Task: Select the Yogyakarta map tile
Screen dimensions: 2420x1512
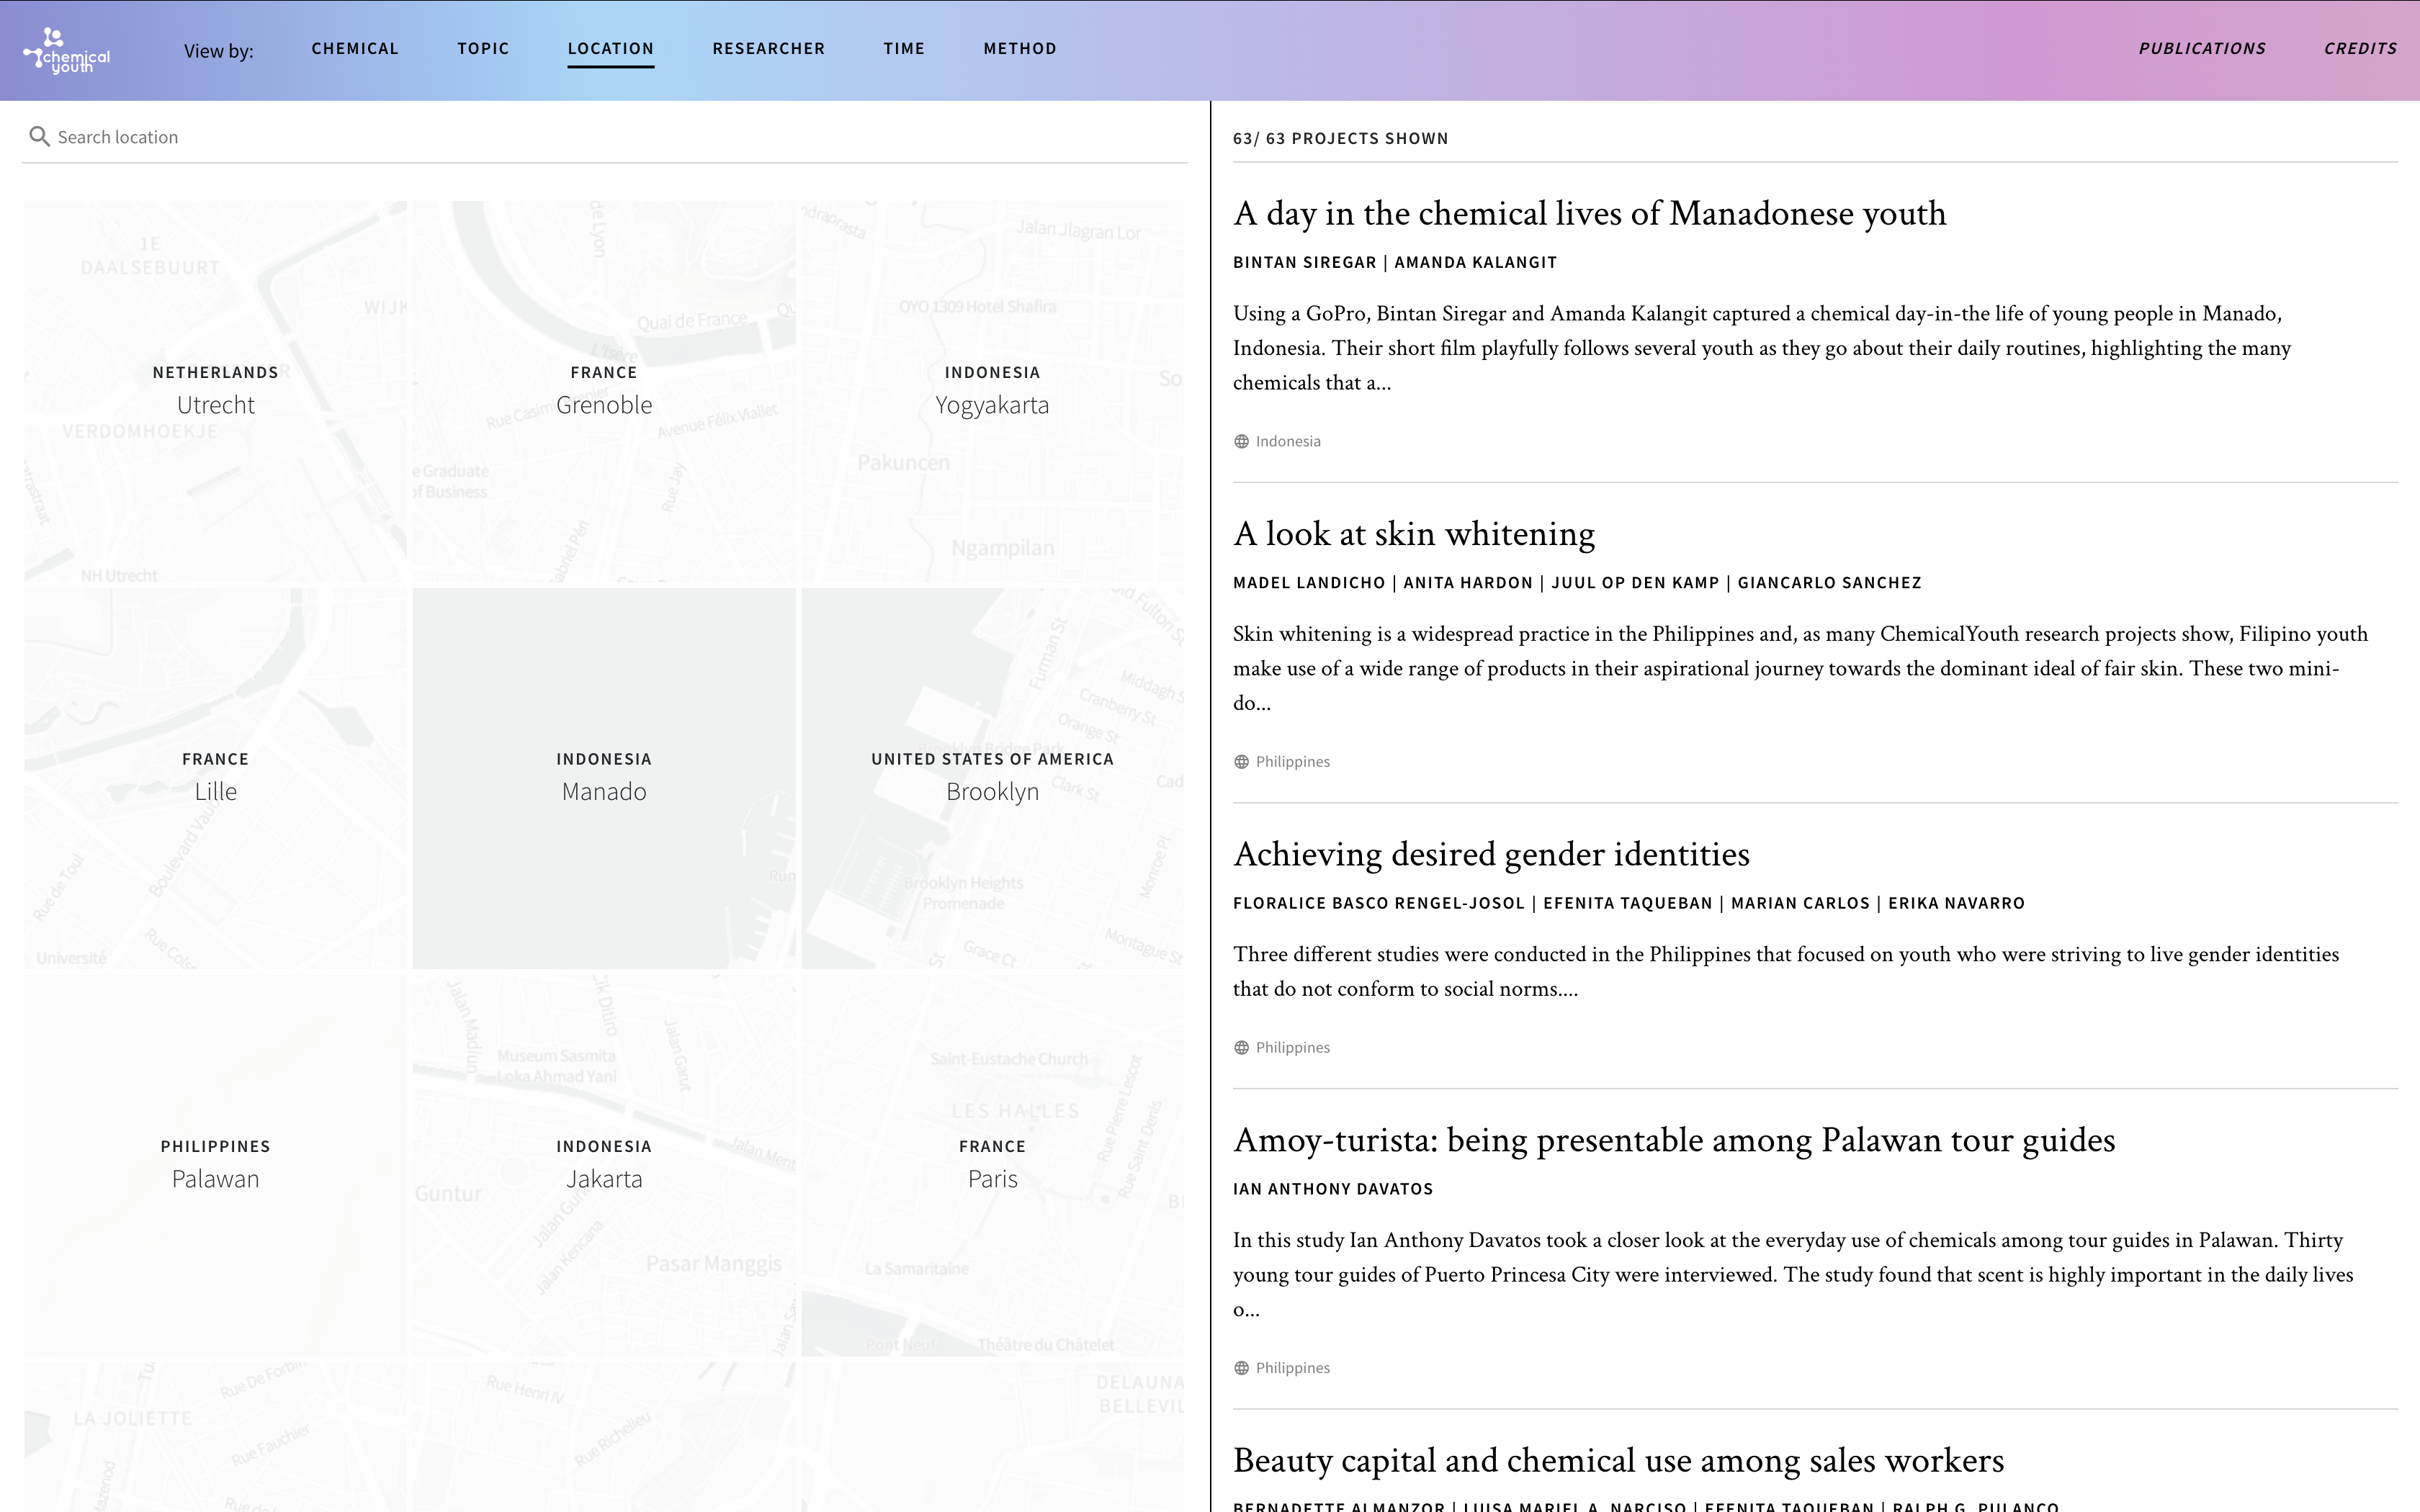Action: tap(992, 391)
